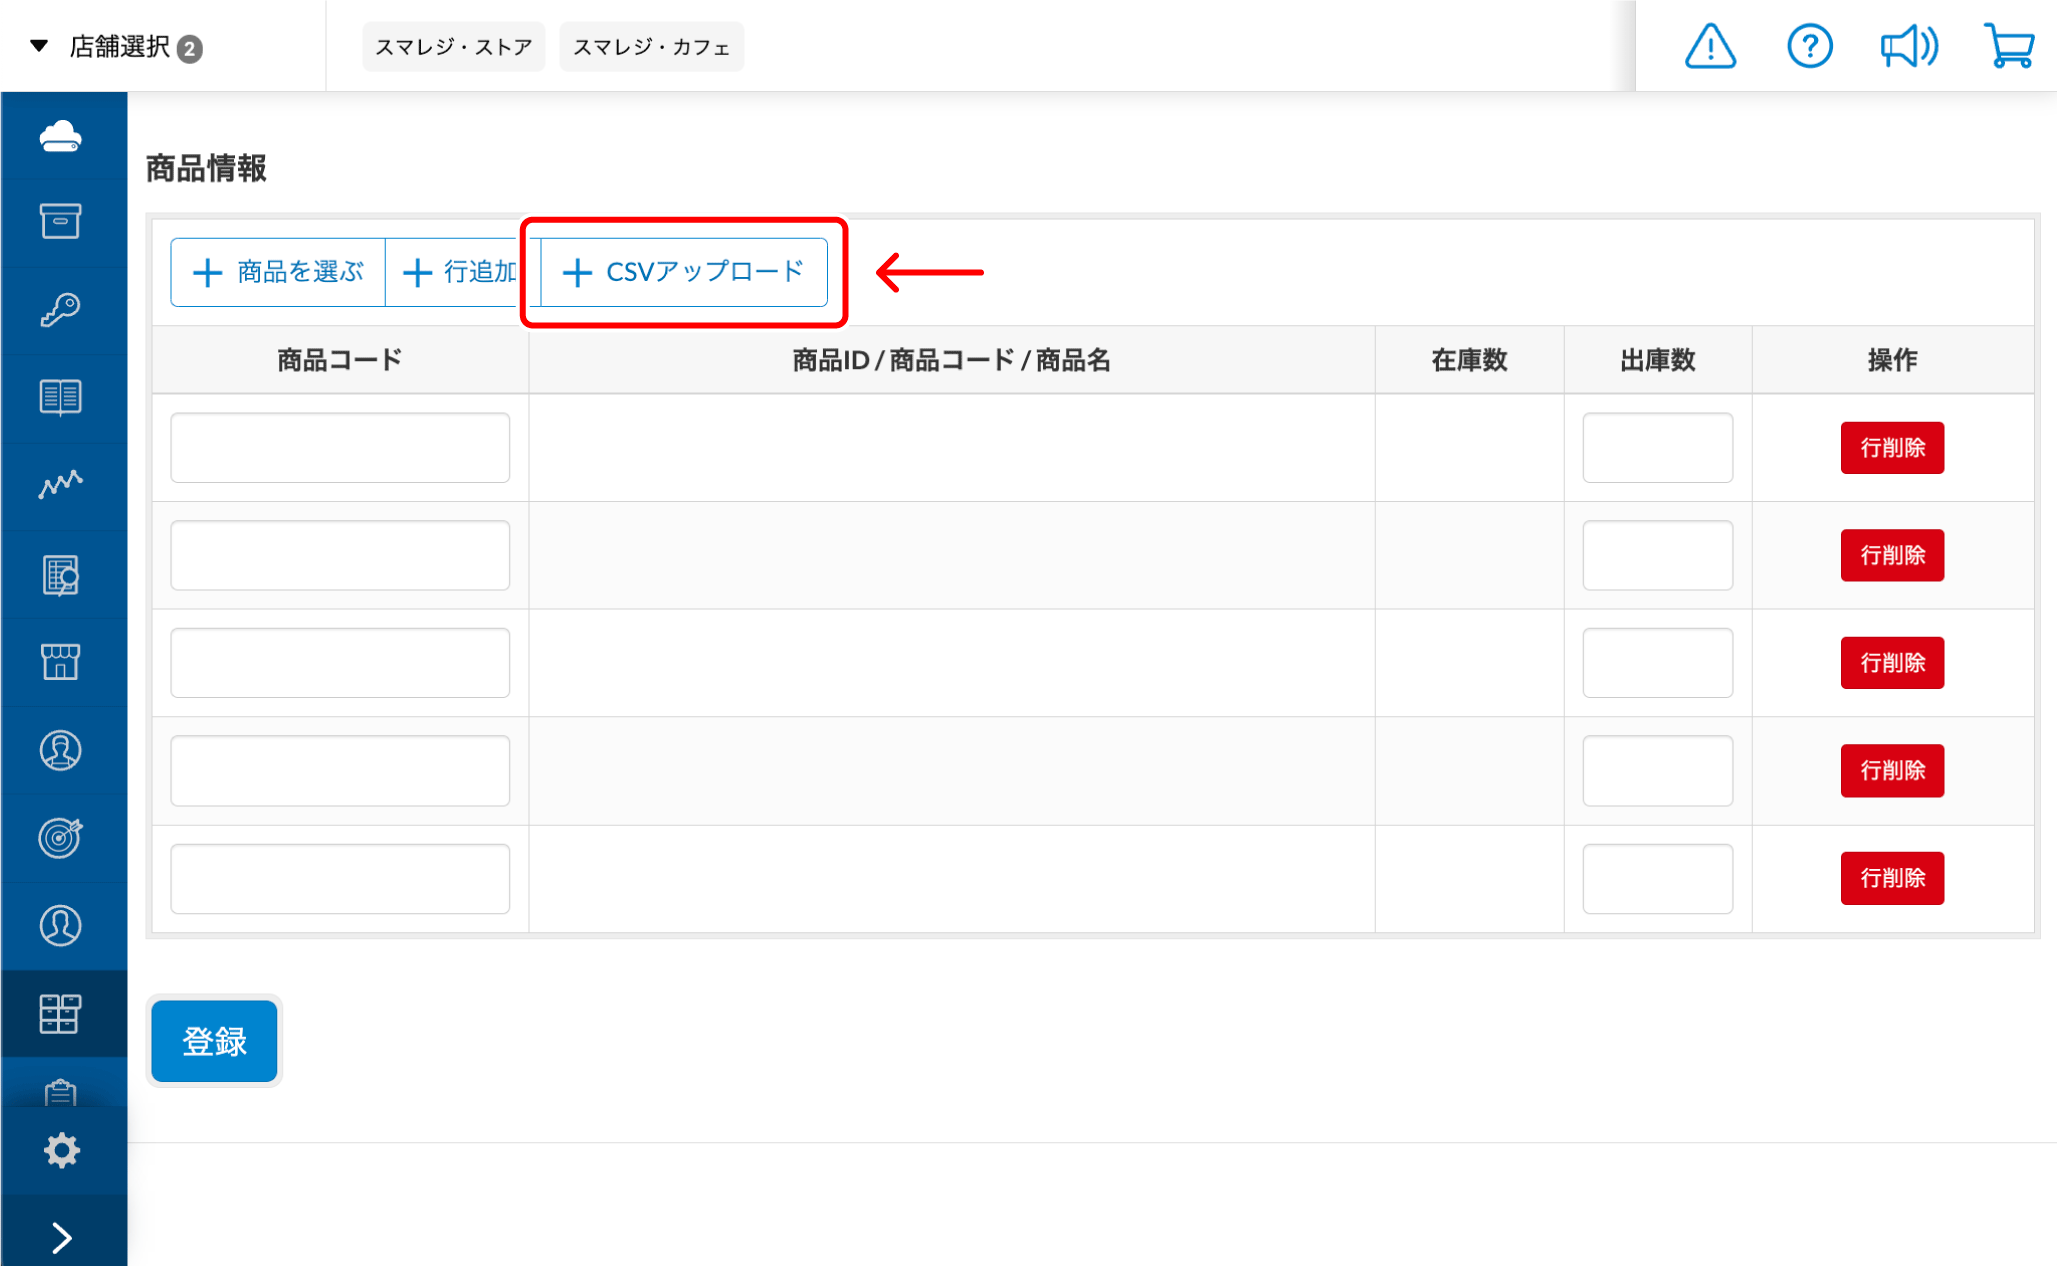
Task: Select the line graph analytics sidebar icon
Action: (x=61, y=485)
